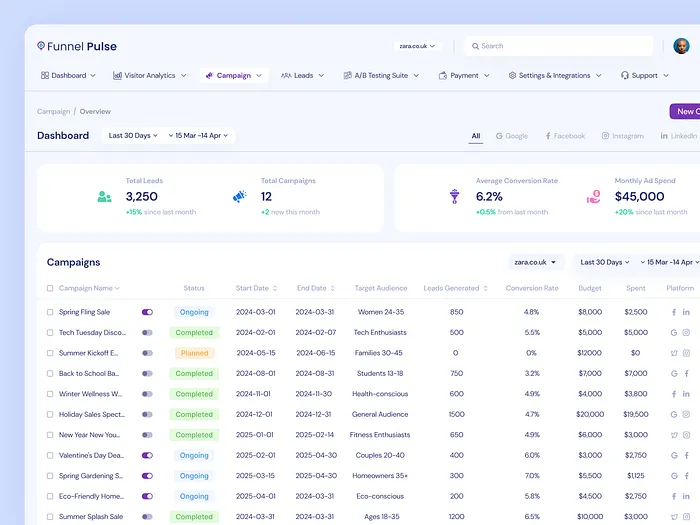
Task: Click LinkedIn icon in Spring Fling Sale row
Action: coord(686,312)
